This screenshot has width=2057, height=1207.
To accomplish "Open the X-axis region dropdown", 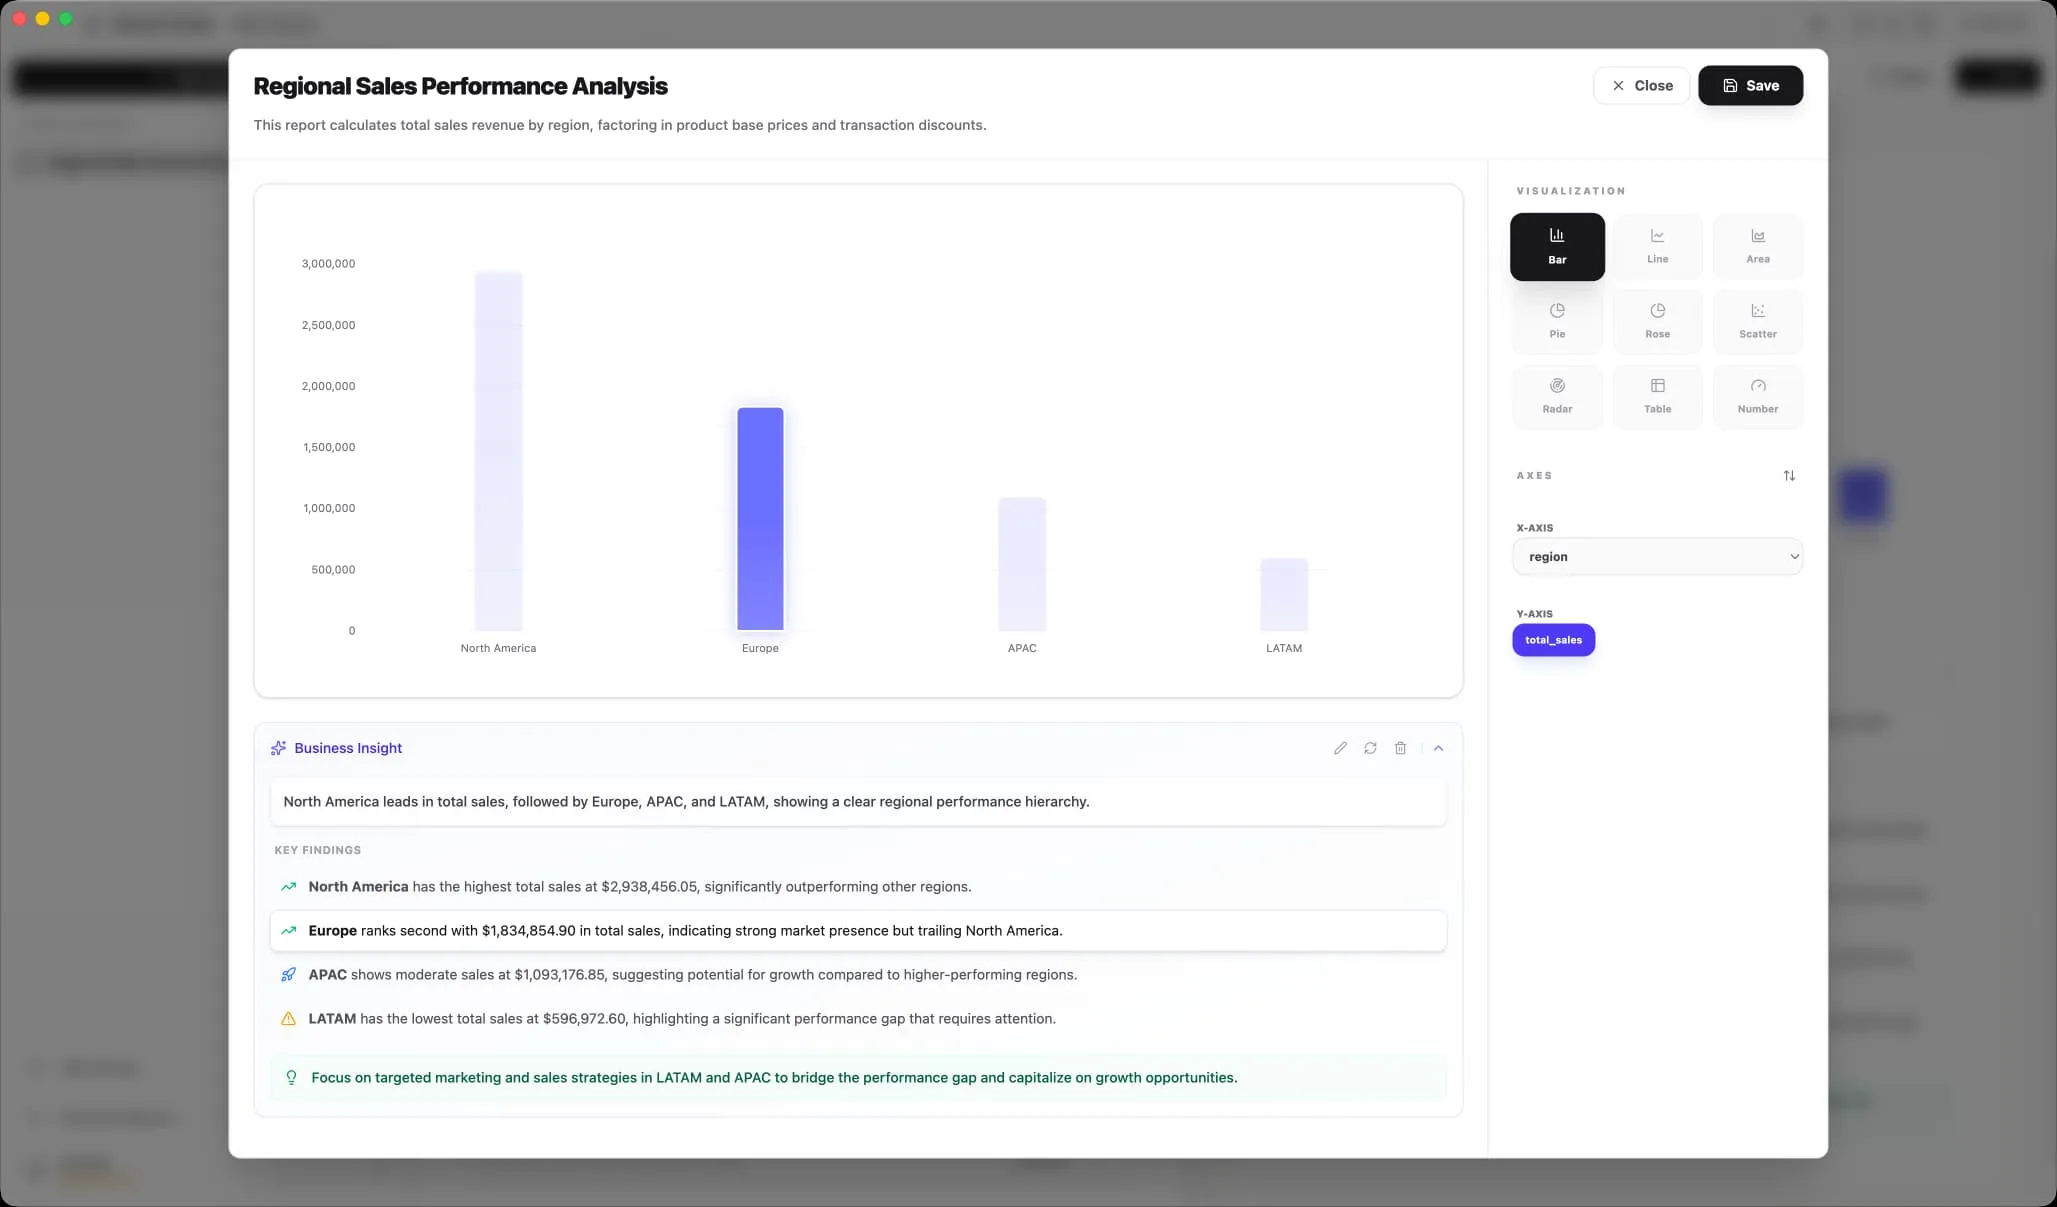I will pos(1657,557).
